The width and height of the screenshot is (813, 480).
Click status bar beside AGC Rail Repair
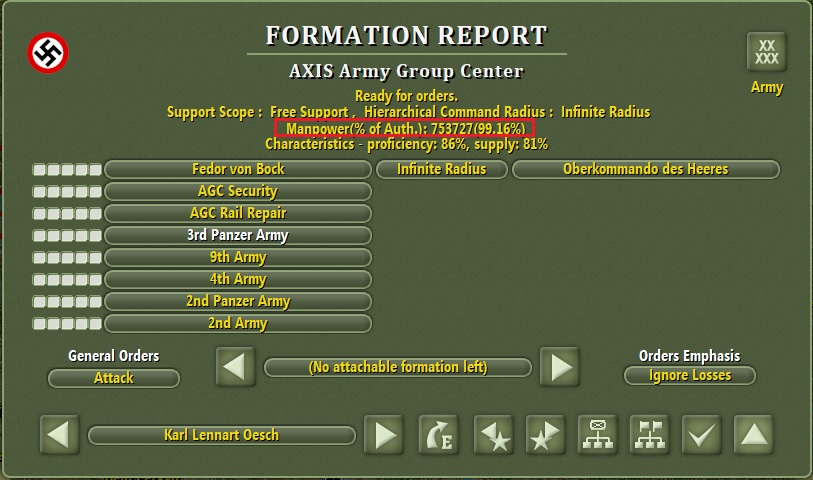[67, 214]
